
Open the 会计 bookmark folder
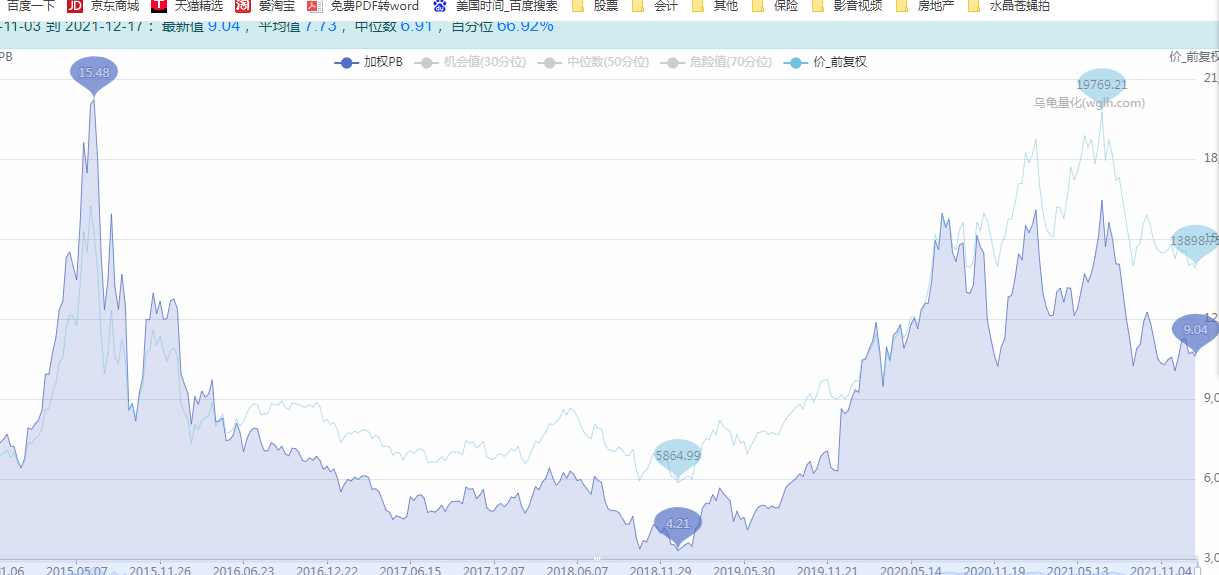[656, 6]
